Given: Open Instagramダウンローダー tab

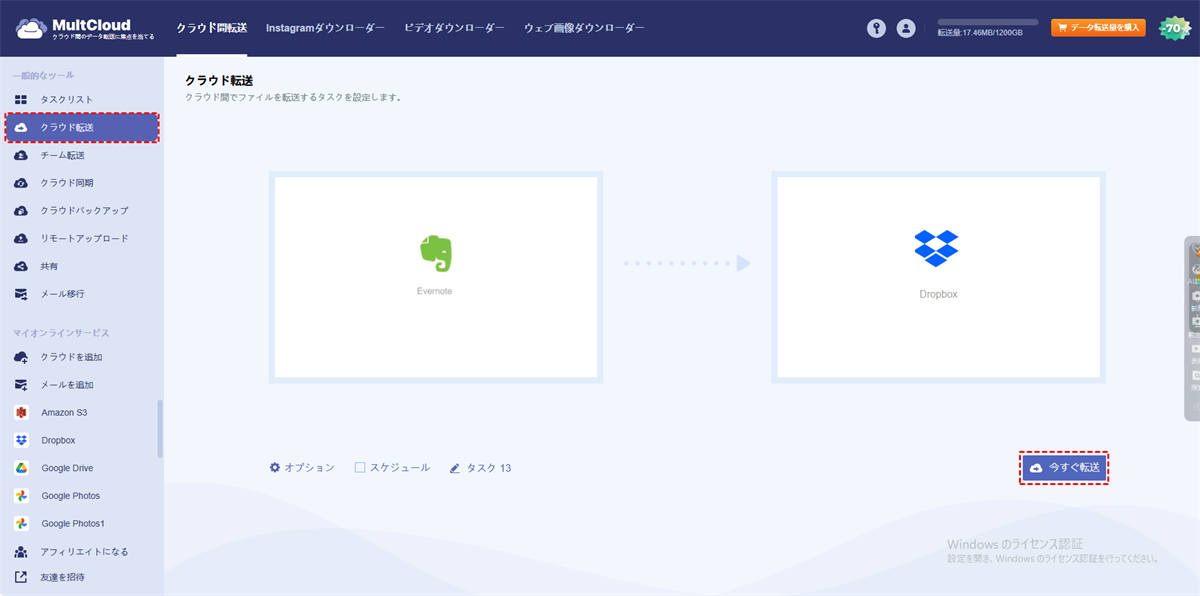Looking at the screenshot, I should (325, 28).
